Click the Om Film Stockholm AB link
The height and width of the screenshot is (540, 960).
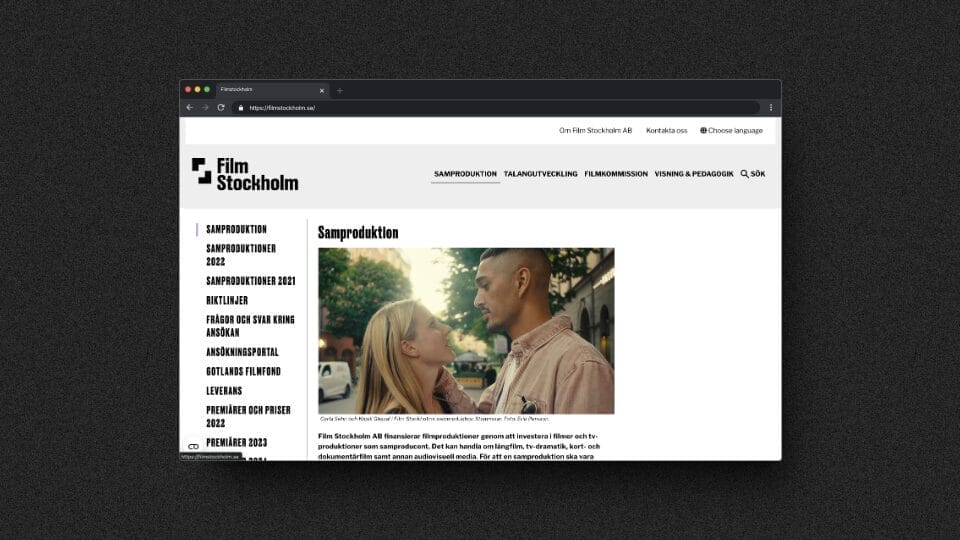coord(595,130)
